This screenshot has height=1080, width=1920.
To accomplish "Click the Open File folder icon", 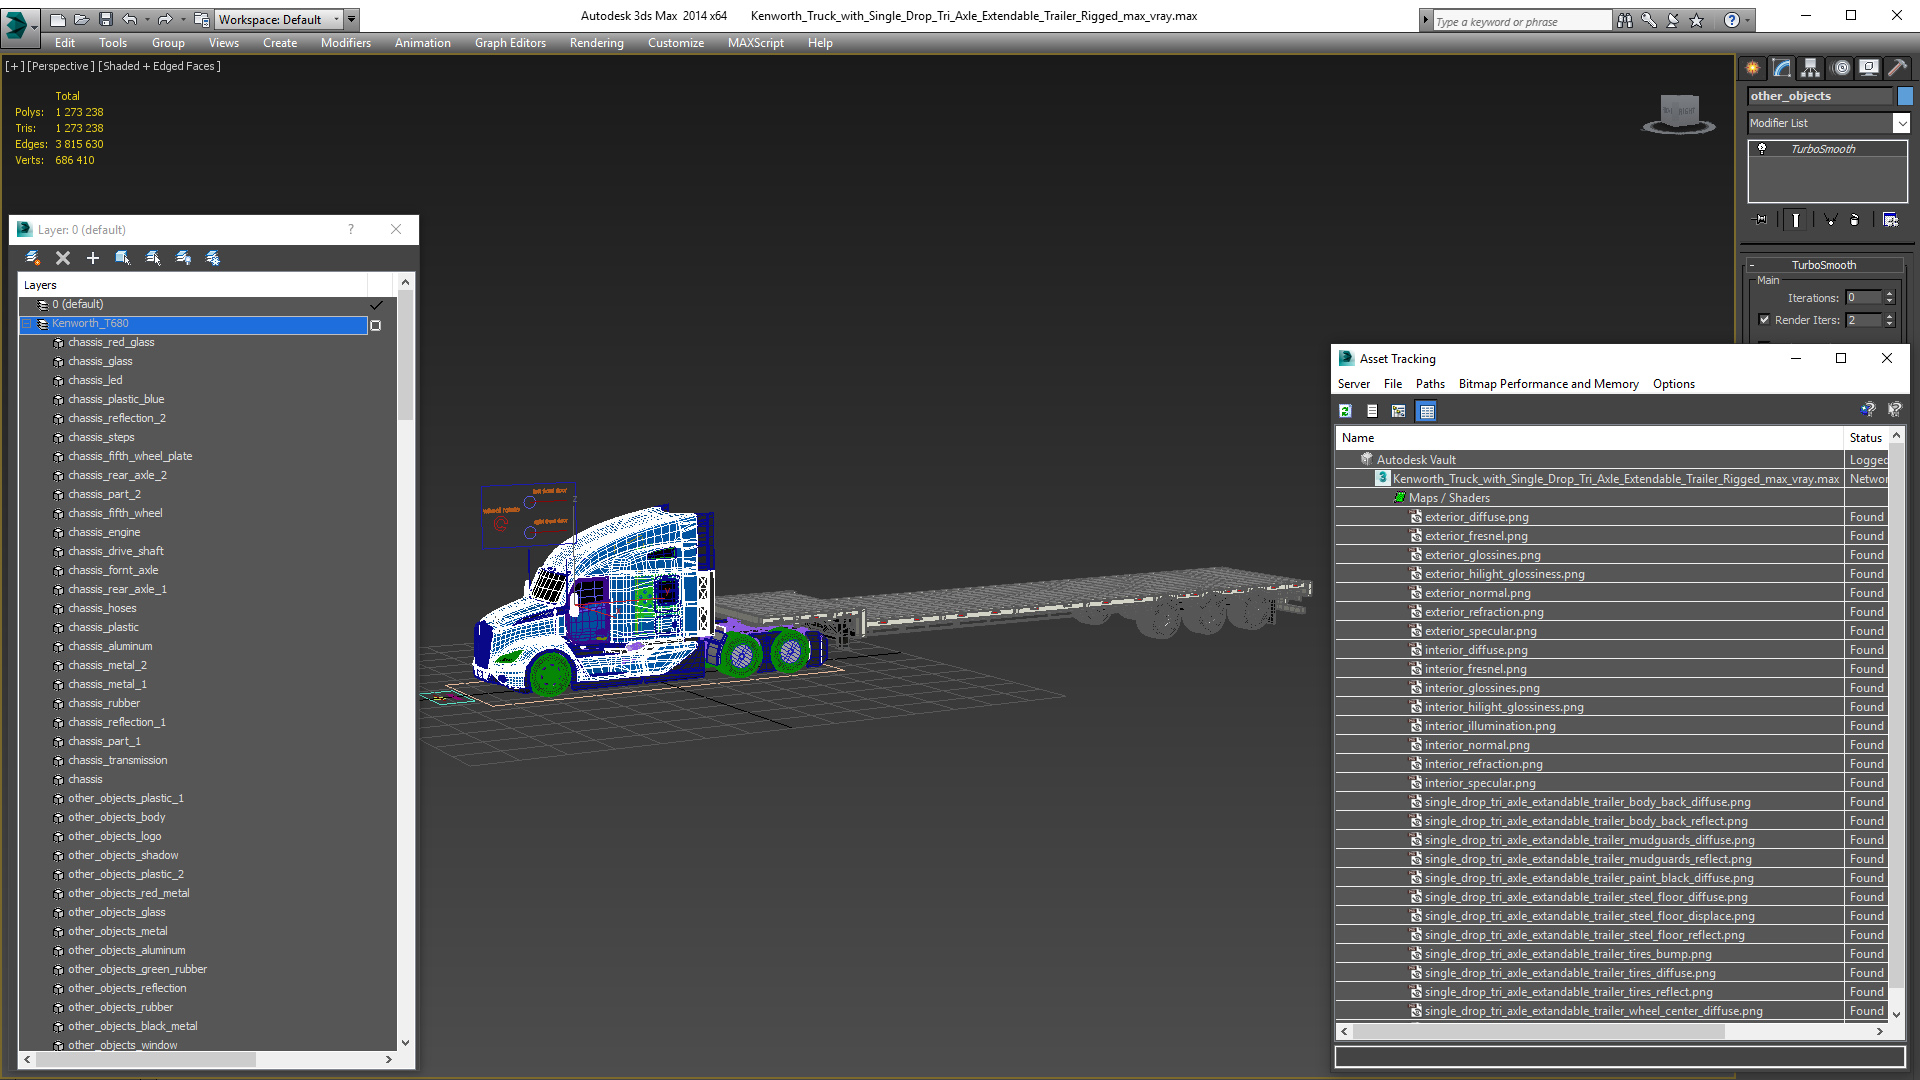I will coord(81,19).
